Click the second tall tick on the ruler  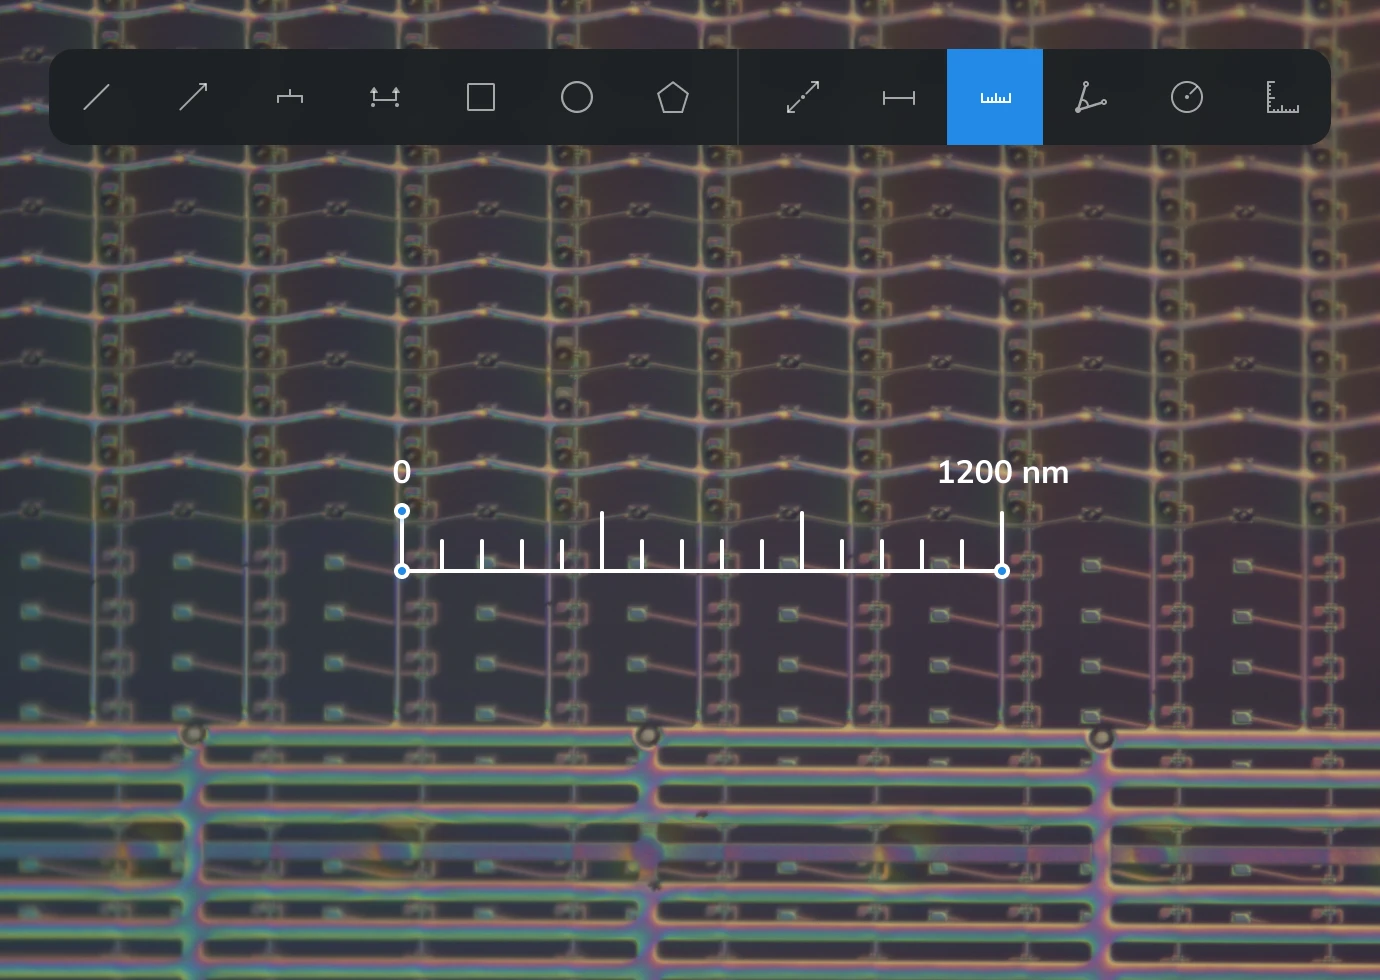click(802, 540)
